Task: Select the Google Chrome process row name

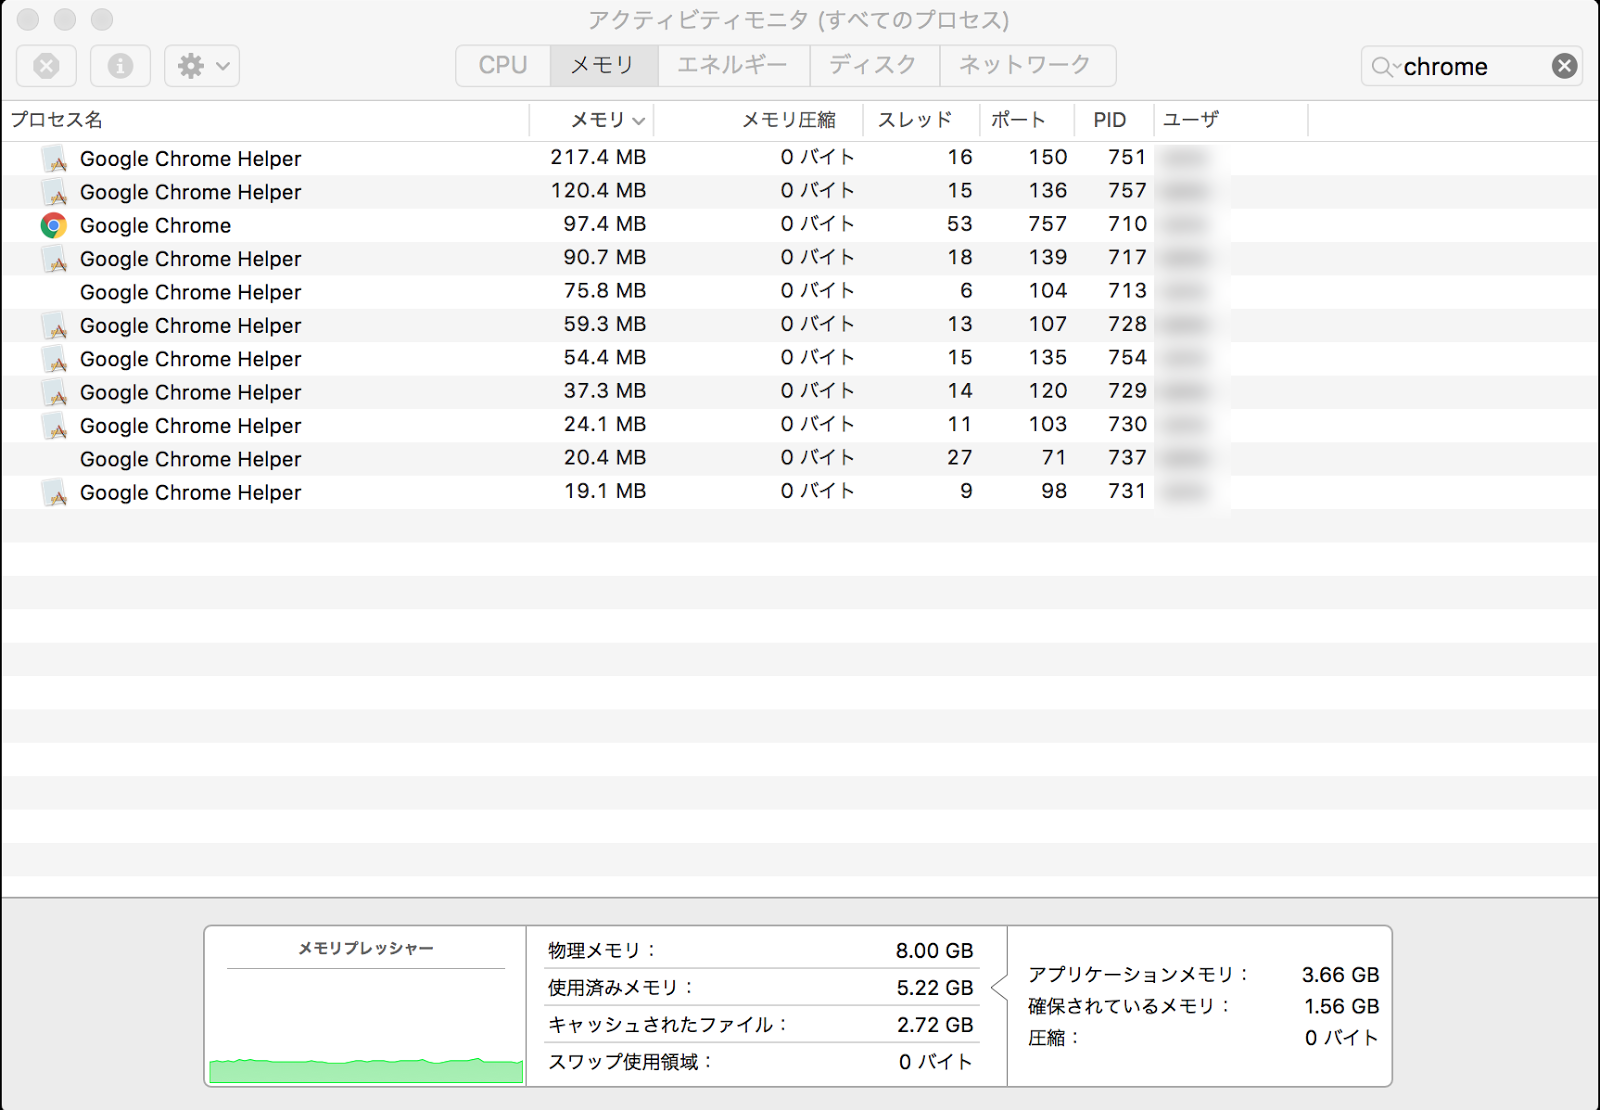Action: pos(155,226)
